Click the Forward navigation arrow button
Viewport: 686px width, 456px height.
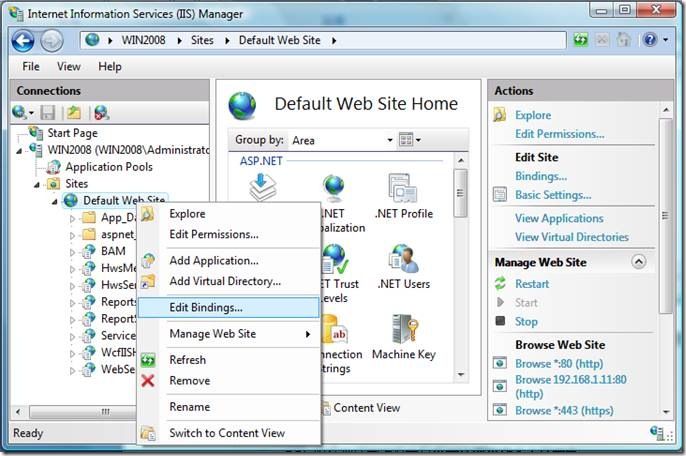[52, 41]
